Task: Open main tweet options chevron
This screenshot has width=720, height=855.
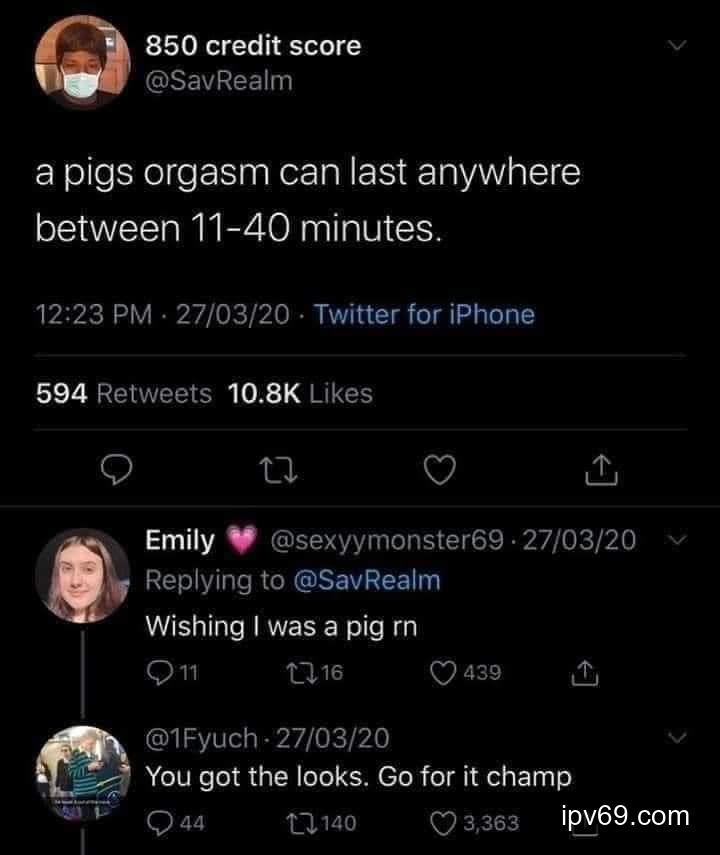Action: pyautogui.click(x=678, y=47)
